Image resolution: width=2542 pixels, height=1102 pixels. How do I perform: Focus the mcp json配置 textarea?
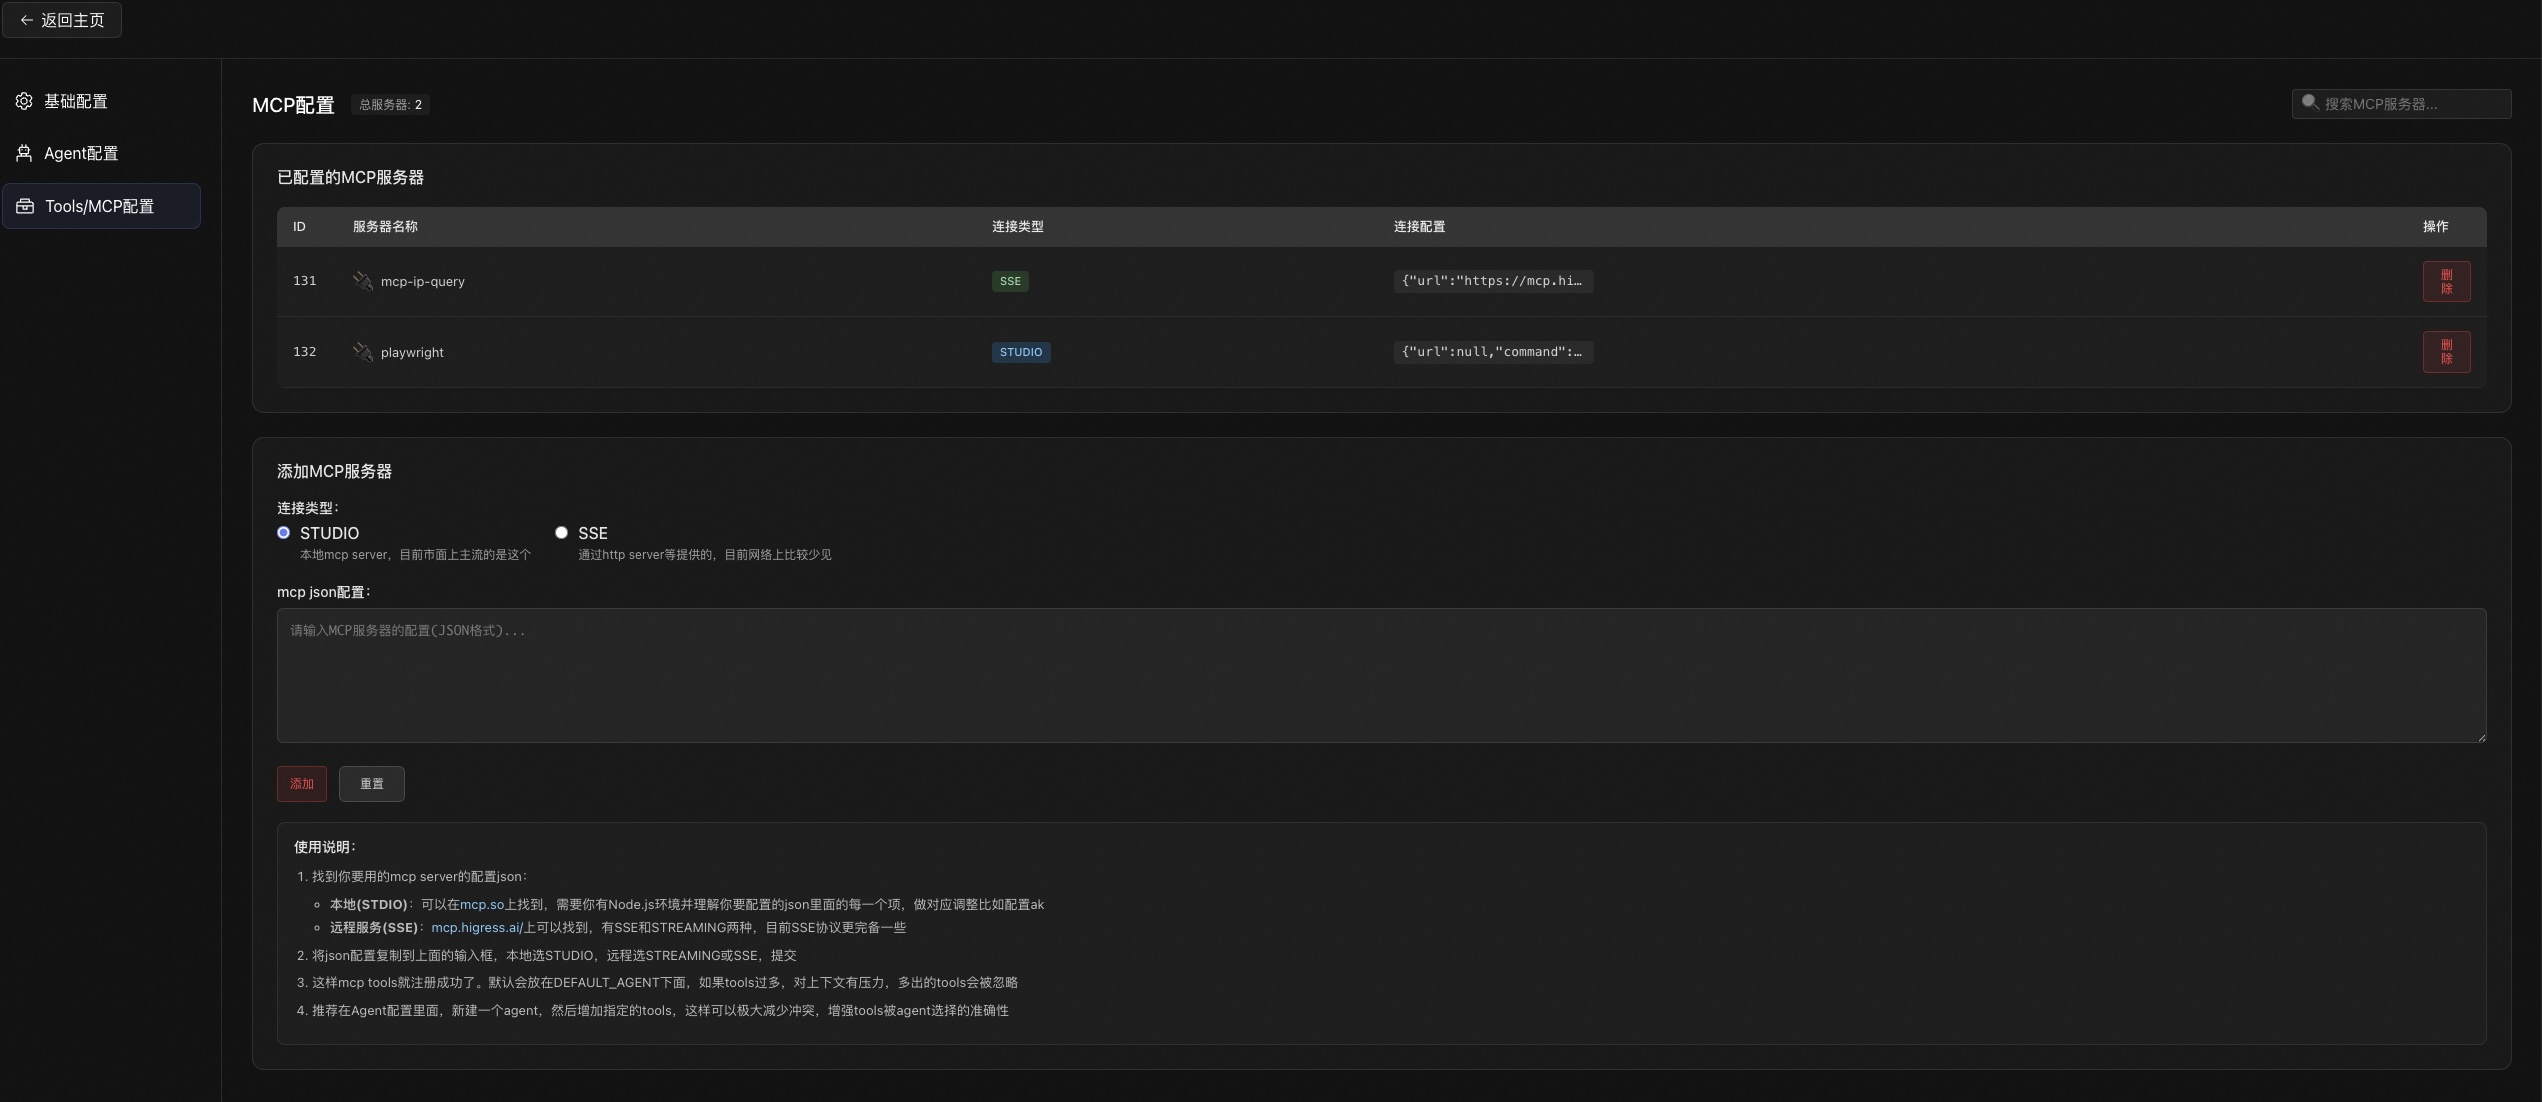pos(1380,676)
